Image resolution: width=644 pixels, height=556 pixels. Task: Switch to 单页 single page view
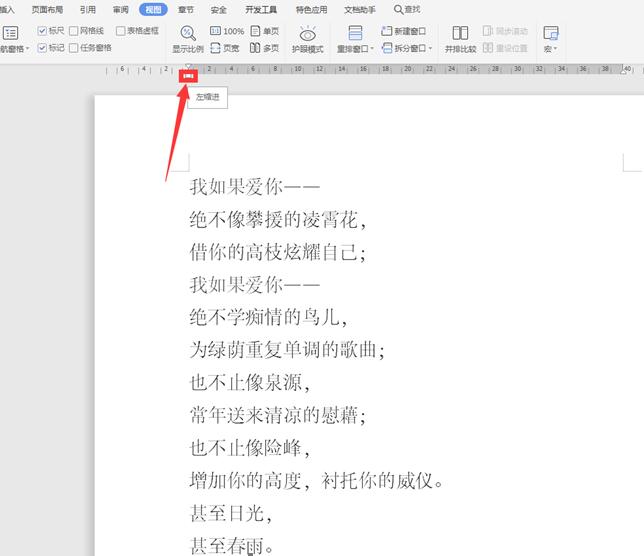tap(264, 32)
